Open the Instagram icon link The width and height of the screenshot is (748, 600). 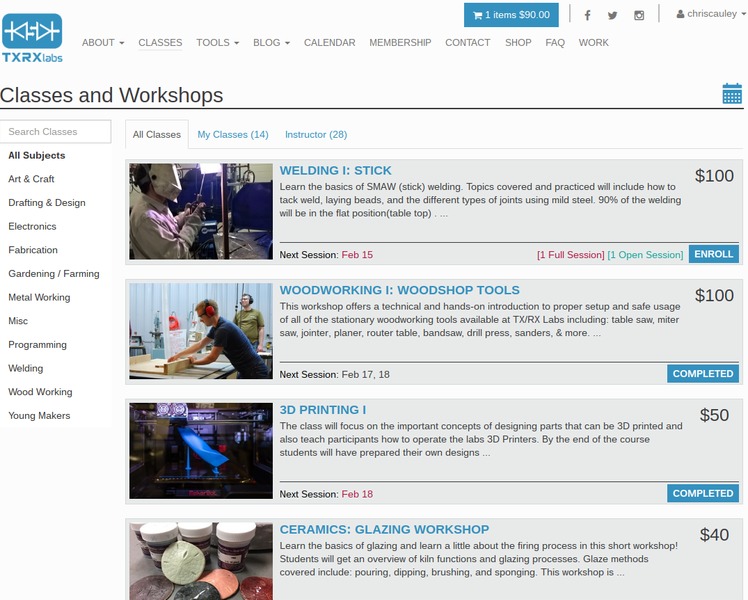coord(639,15)
